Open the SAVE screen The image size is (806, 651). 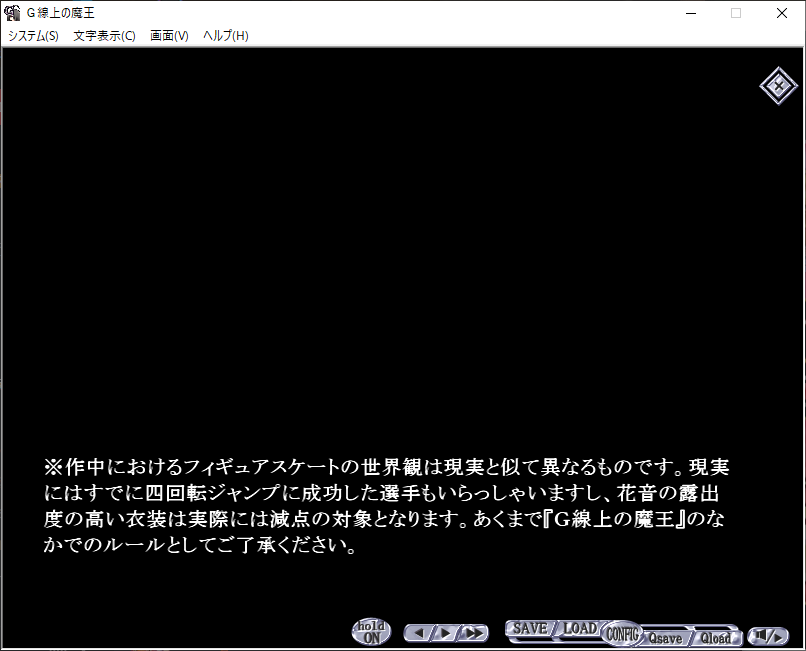tap(529, 628)
